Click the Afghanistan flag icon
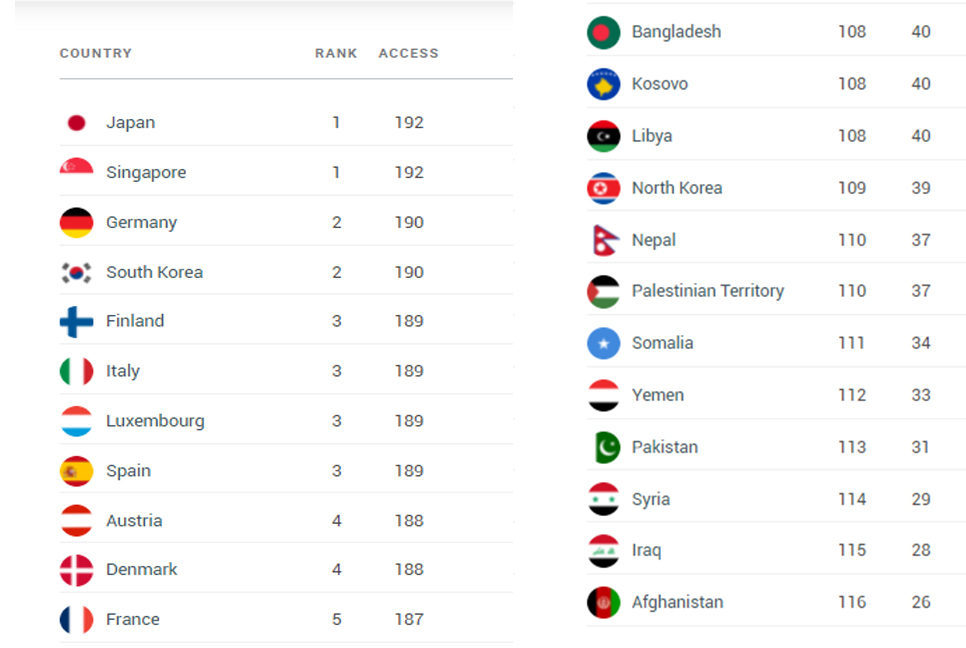This screenshot has width=966, height=648. [x=604, y=602]
